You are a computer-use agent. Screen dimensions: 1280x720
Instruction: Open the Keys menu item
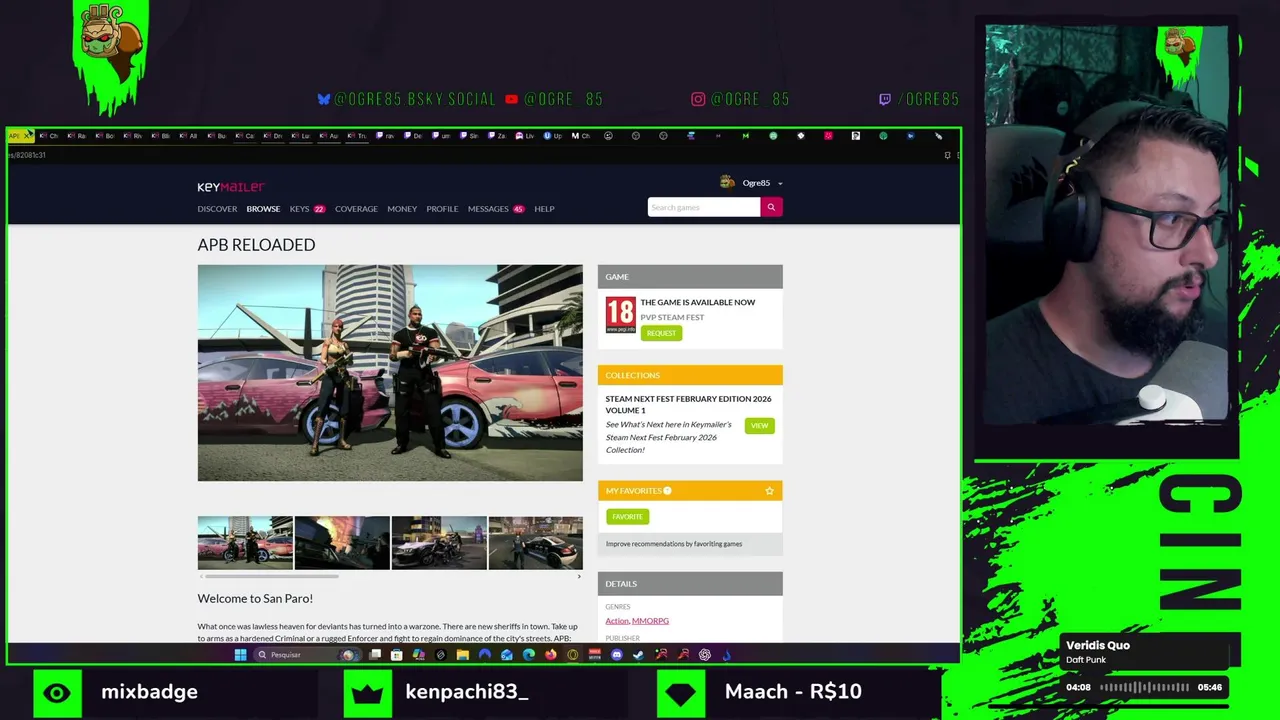[299, 209]
